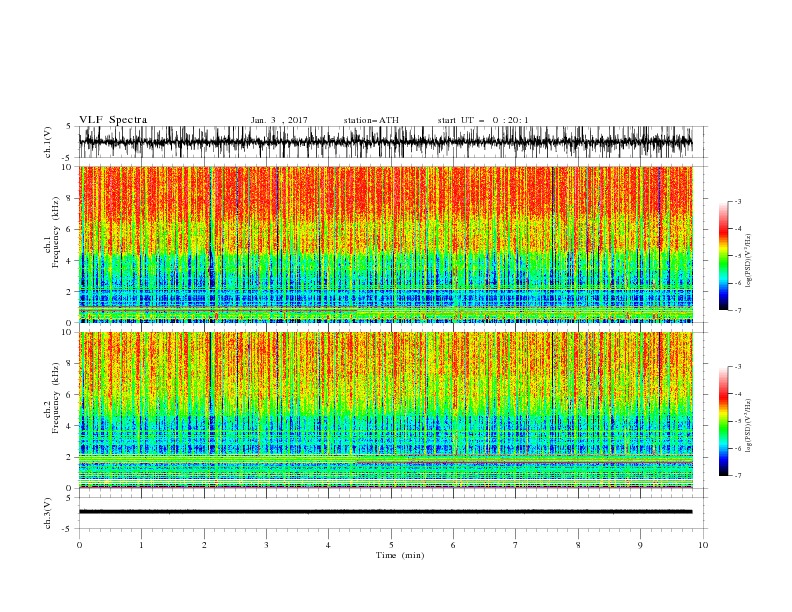Click time-axis tick label "9"
The image size is (792, 612).
pyautogui.click(x=640, y=545)
